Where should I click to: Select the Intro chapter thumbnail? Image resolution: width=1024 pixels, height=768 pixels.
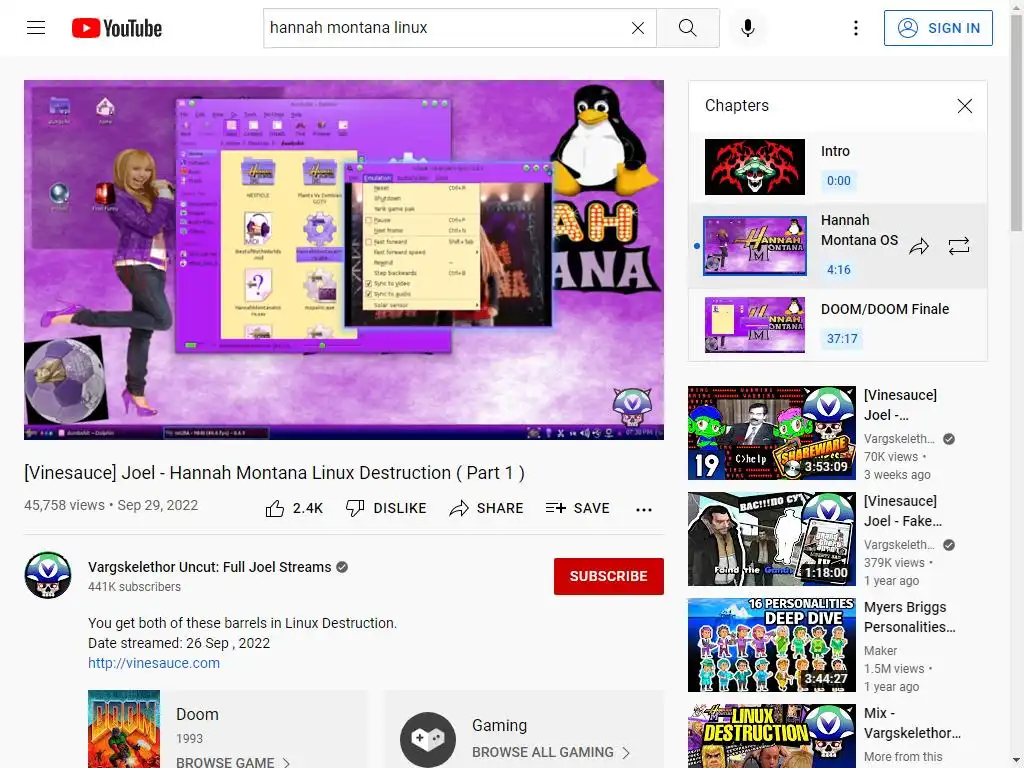(x=755, y=167)
